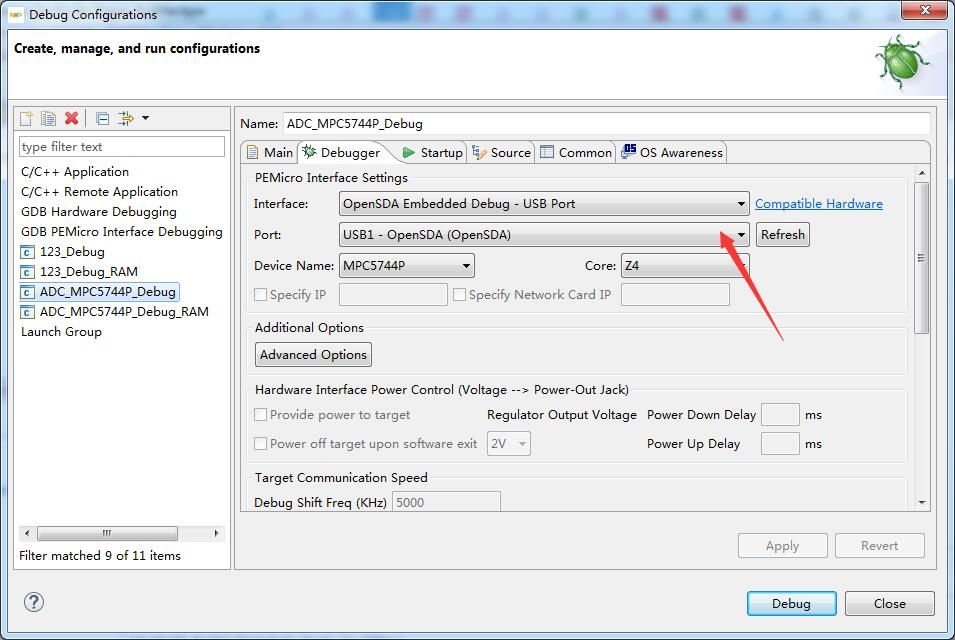Image resolution: width=955 pixels, height=640 pixels.
Task: Click the Specify Network Card IP address field
Action: click(675, 295)
